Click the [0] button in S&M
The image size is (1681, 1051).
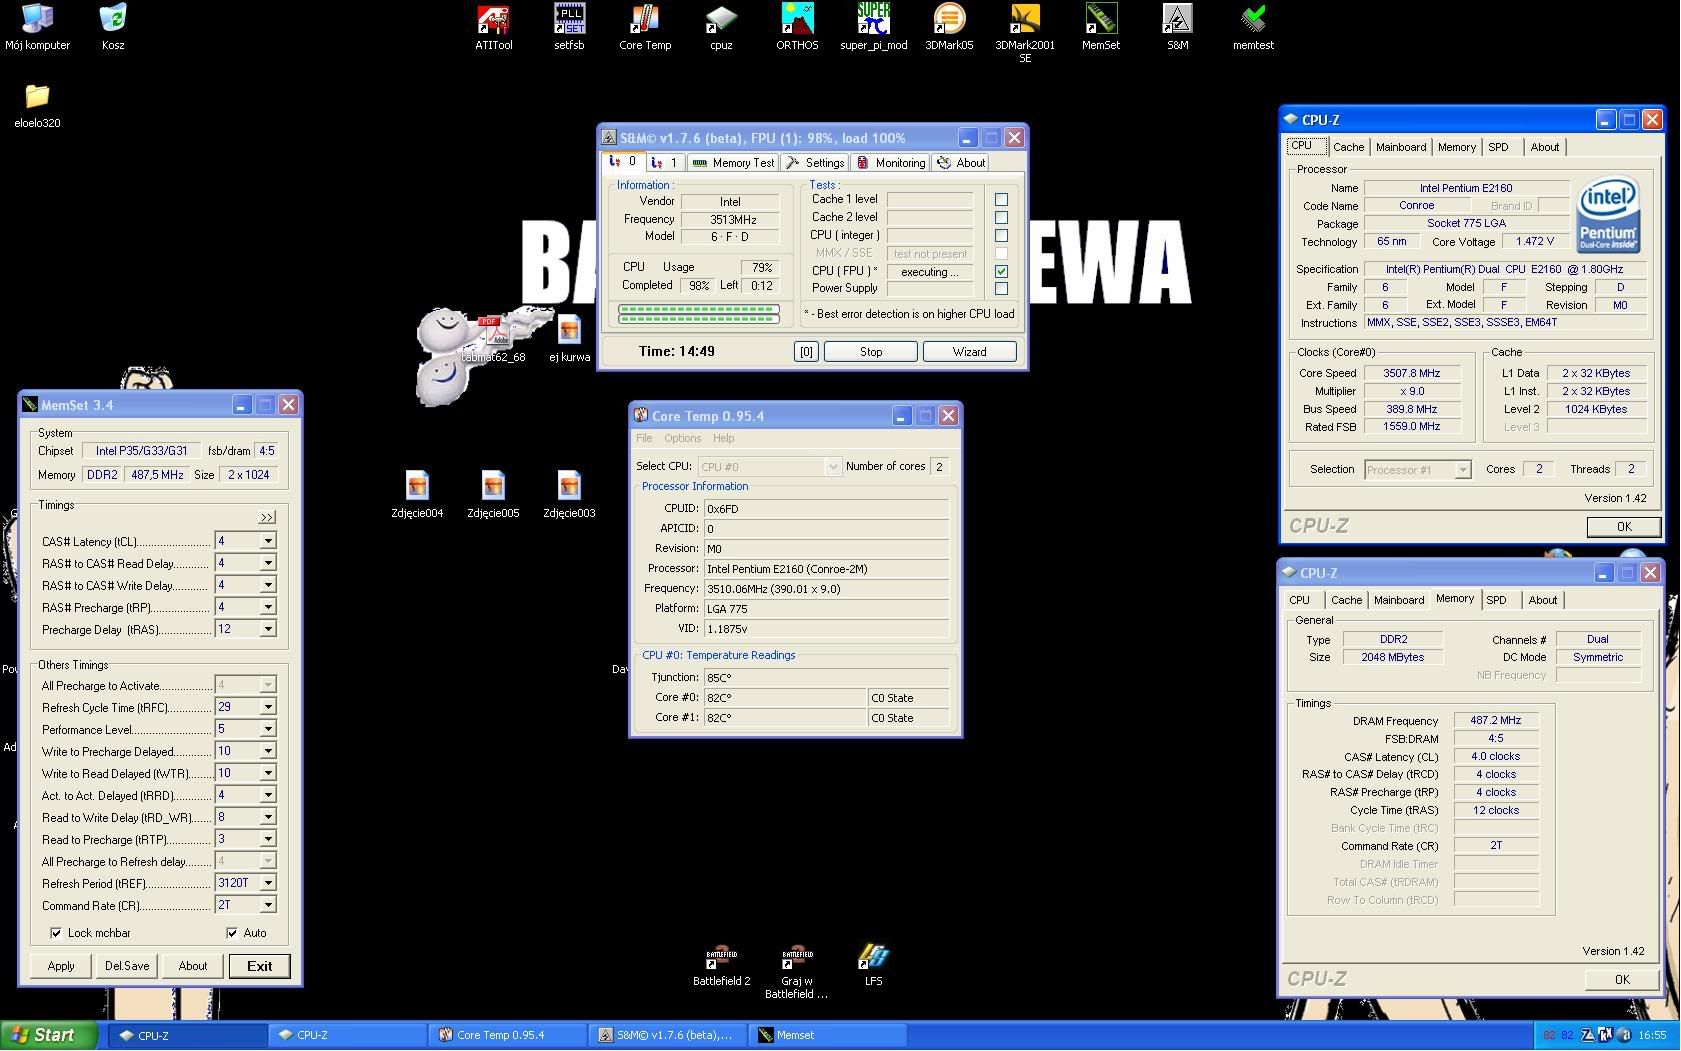pyautogui.click(x=806, y=352)
